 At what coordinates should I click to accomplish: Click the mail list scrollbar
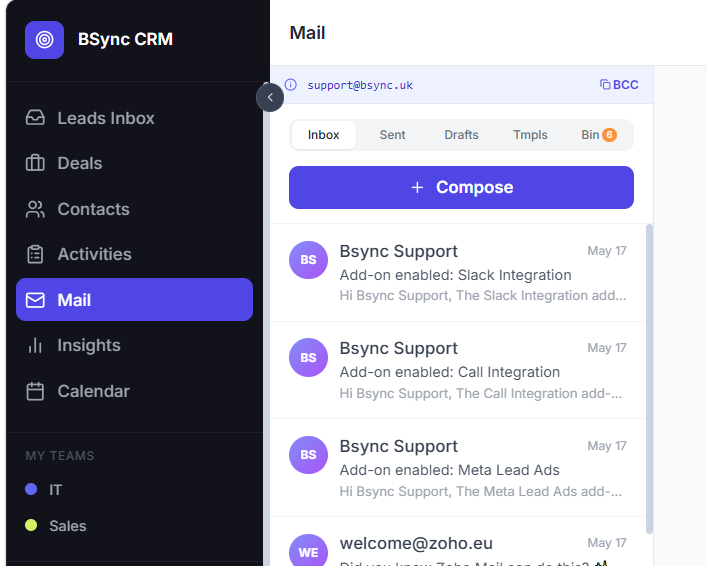pos(649,379)
